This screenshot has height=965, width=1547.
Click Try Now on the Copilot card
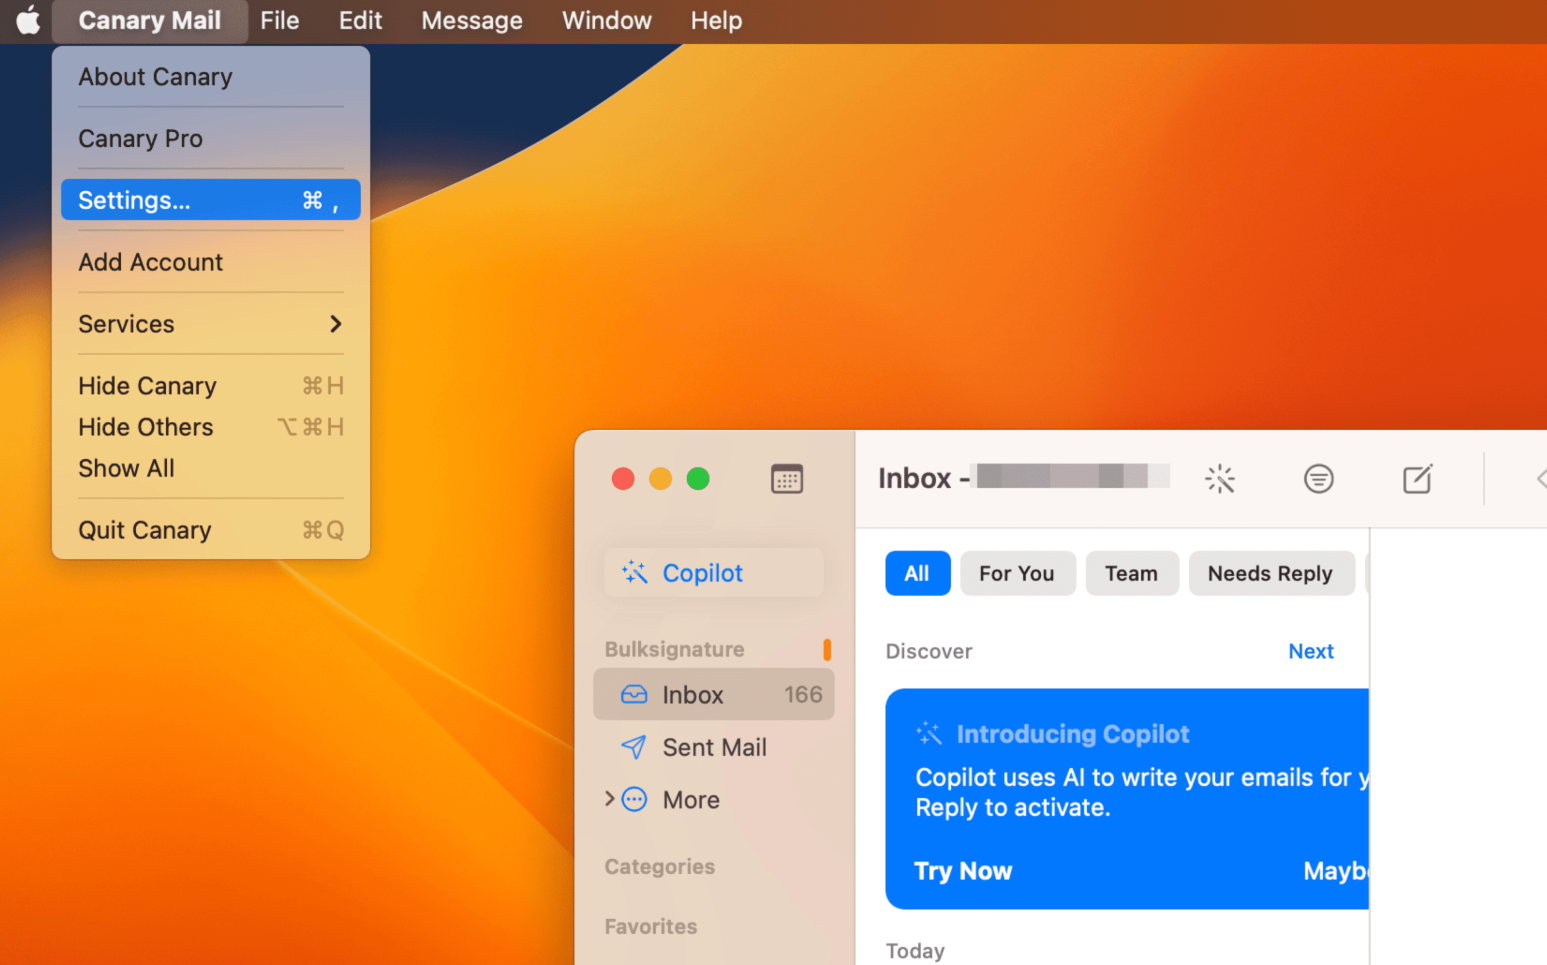point(963,871)
